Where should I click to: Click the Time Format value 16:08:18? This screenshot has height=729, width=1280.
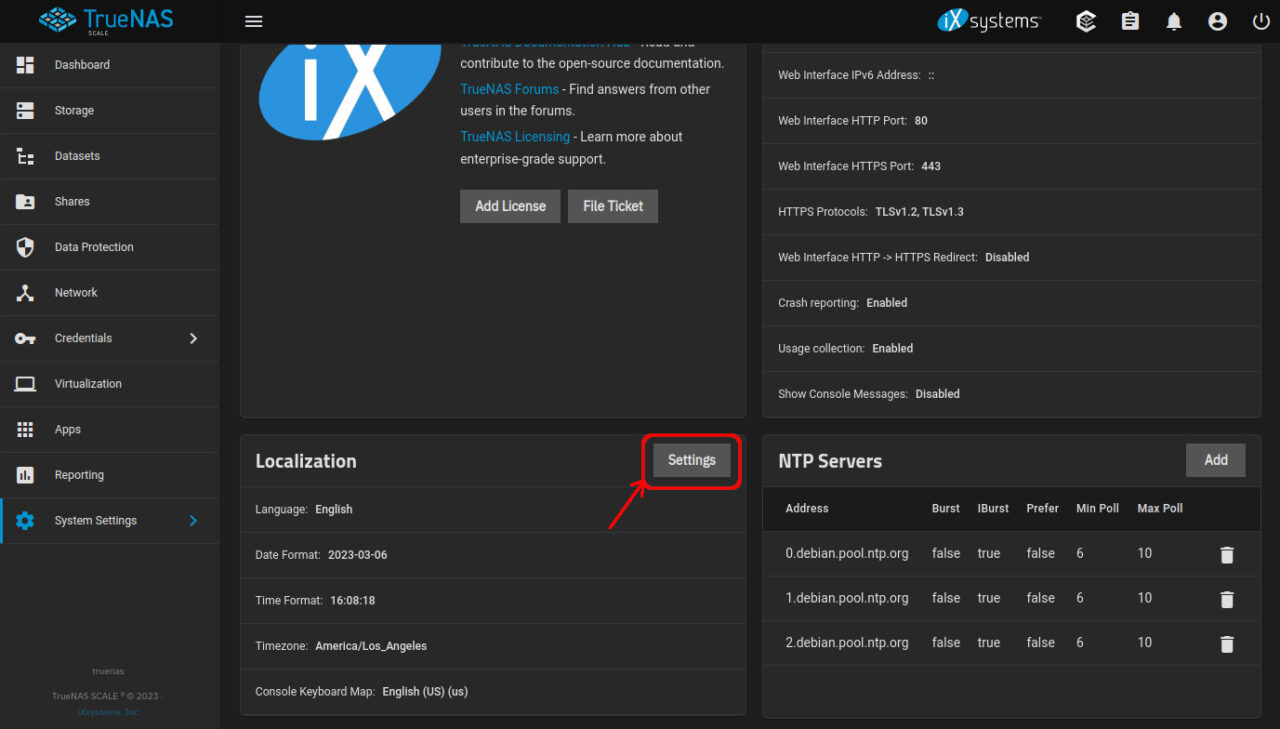pyautogui.click(x=353, y=601)
